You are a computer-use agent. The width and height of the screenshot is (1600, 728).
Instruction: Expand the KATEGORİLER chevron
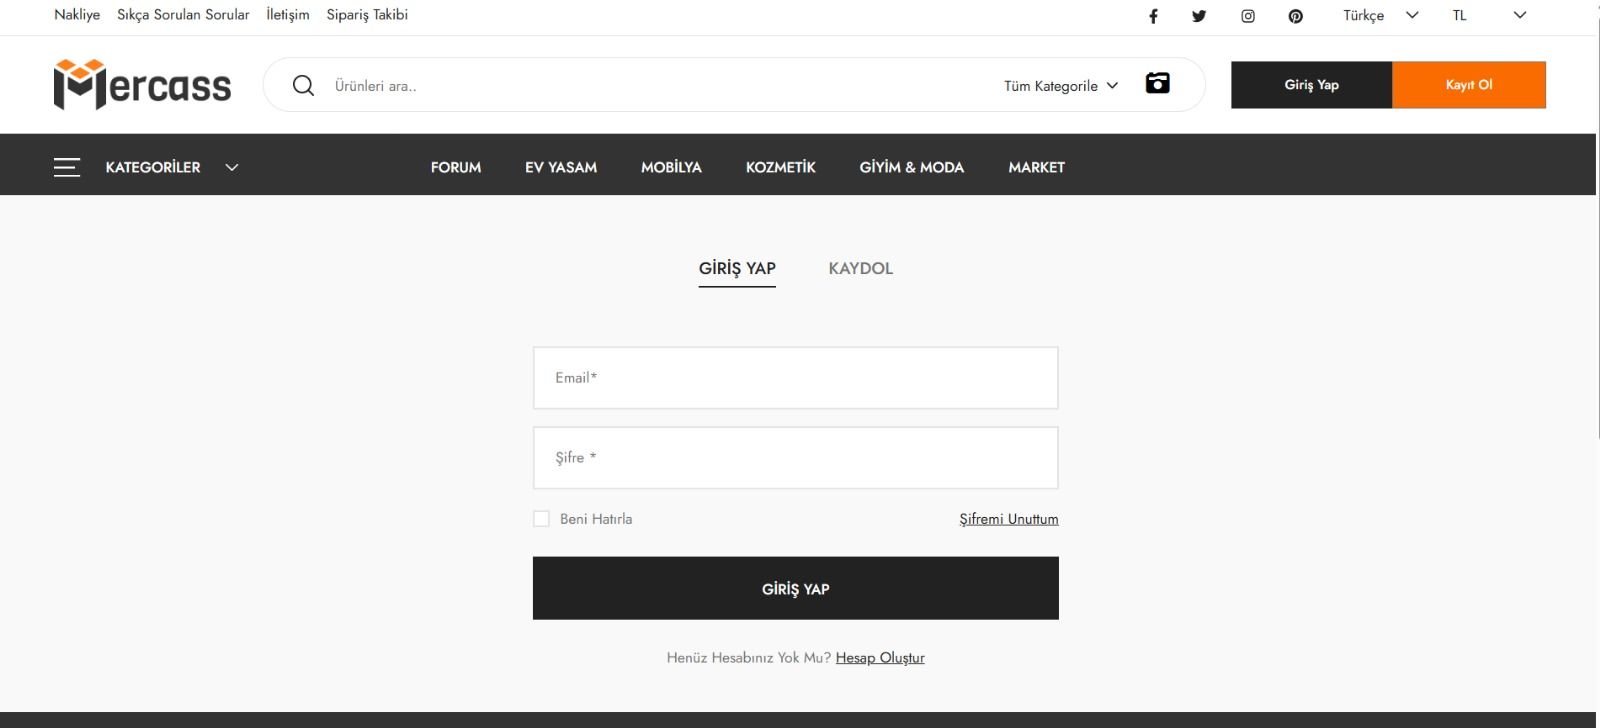pos(232,167)
